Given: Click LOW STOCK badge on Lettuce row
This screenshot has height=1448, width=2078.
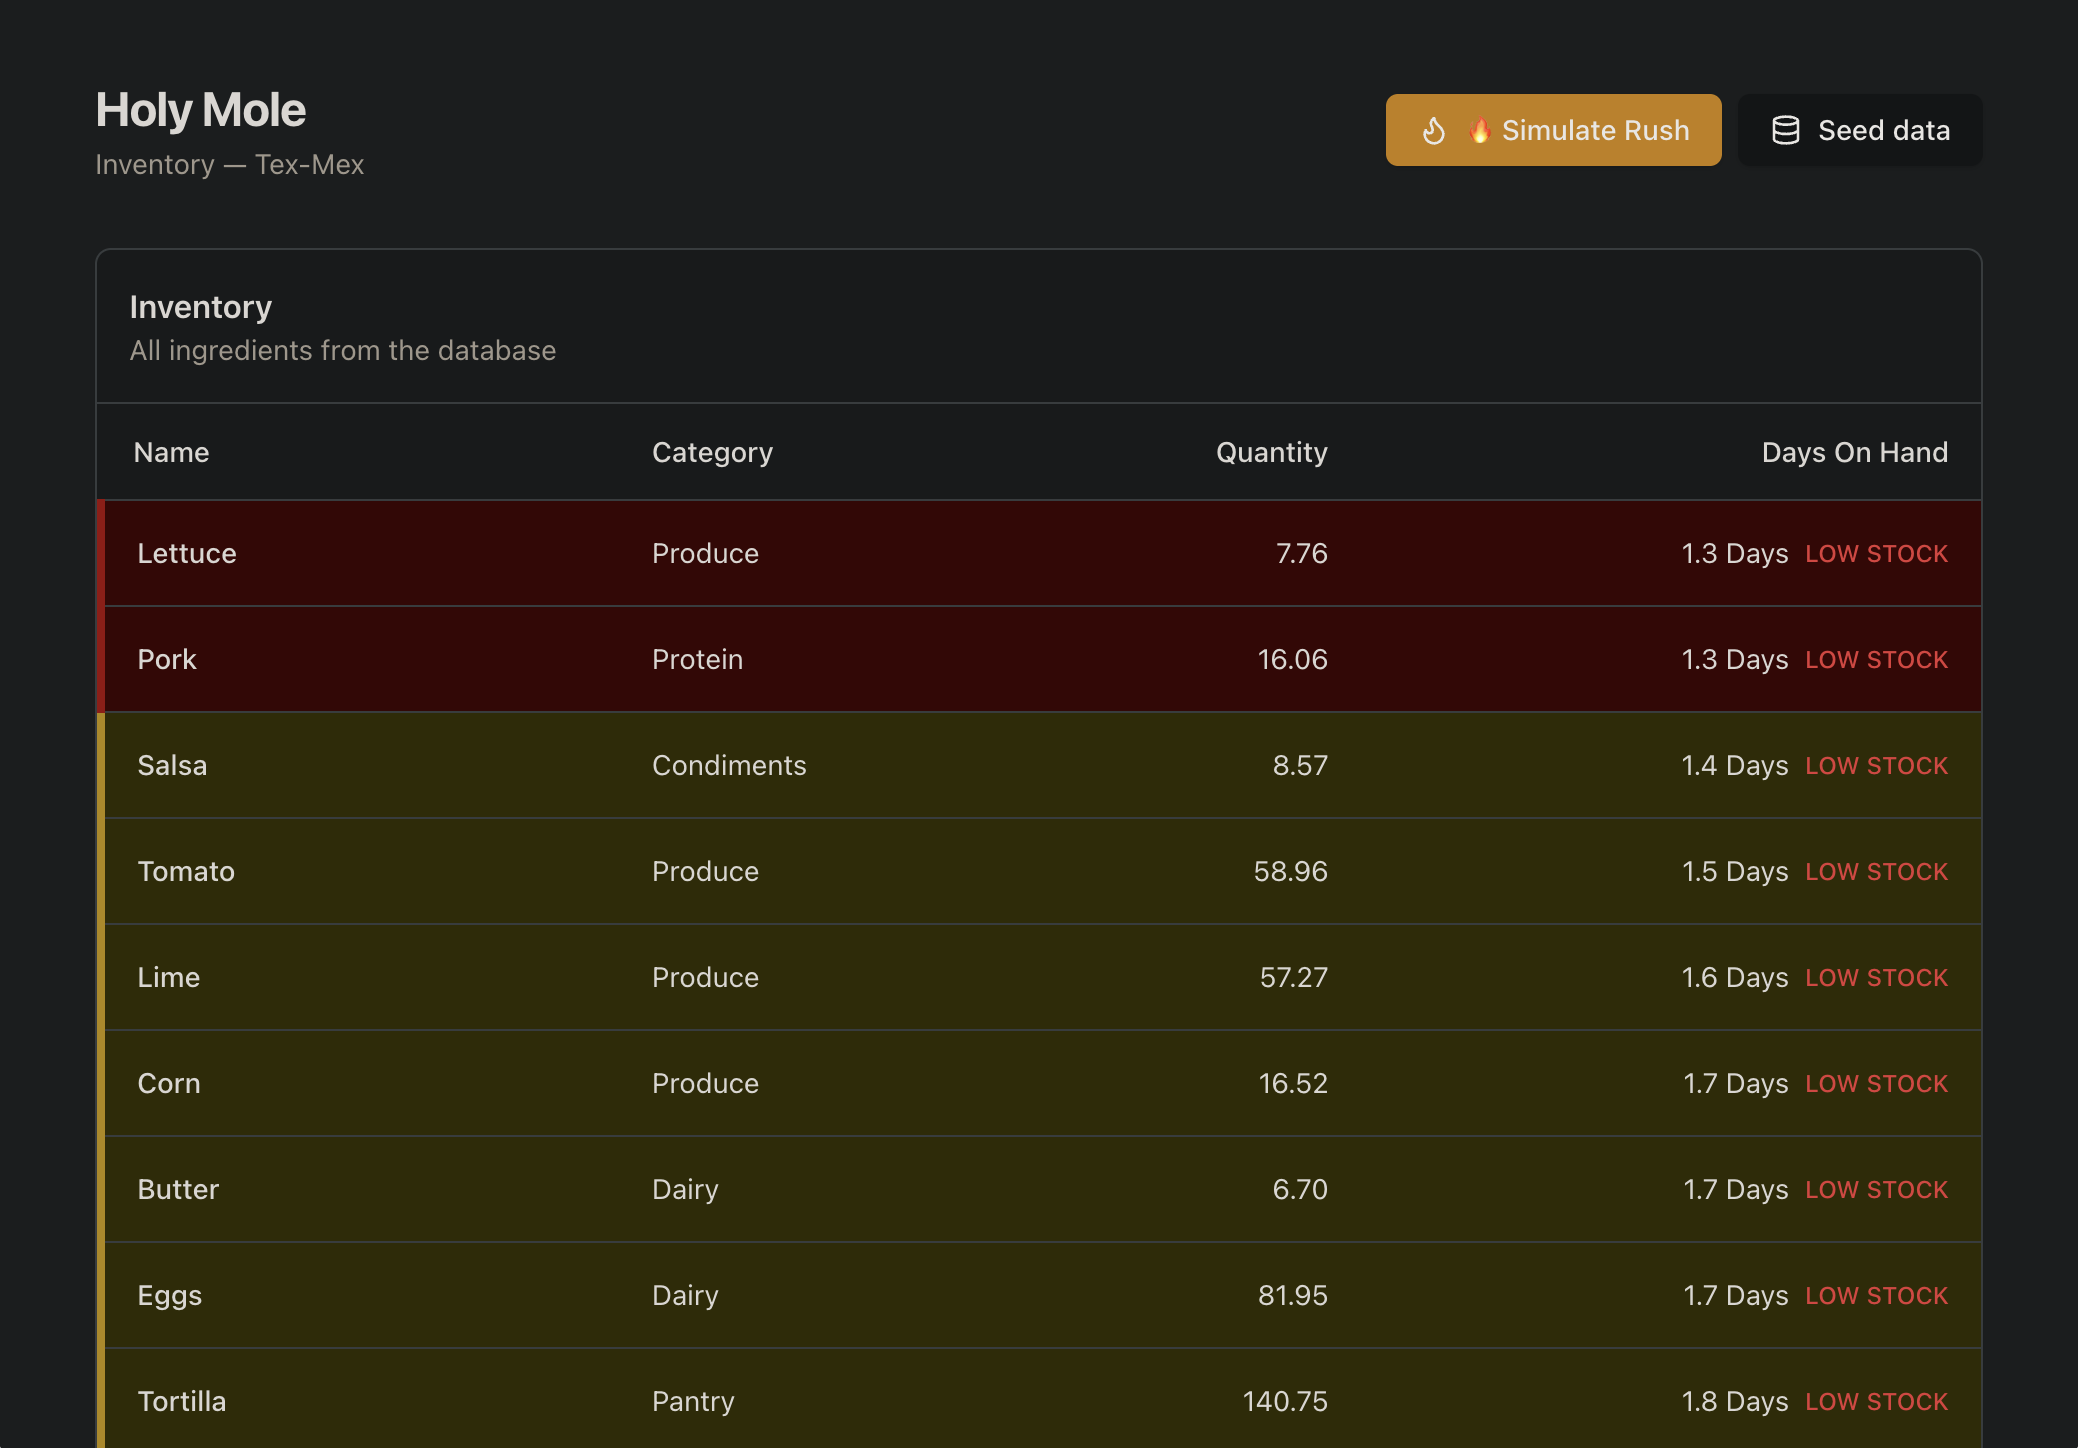Looking at the screenshot, I should [x=1876, y=554].
